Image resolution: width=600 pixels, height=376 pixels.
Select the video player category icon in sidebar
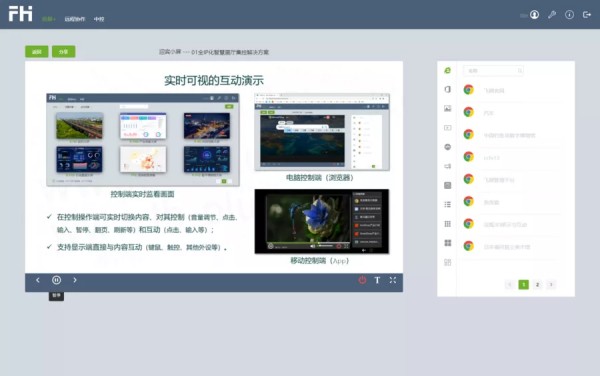(447, 128)
